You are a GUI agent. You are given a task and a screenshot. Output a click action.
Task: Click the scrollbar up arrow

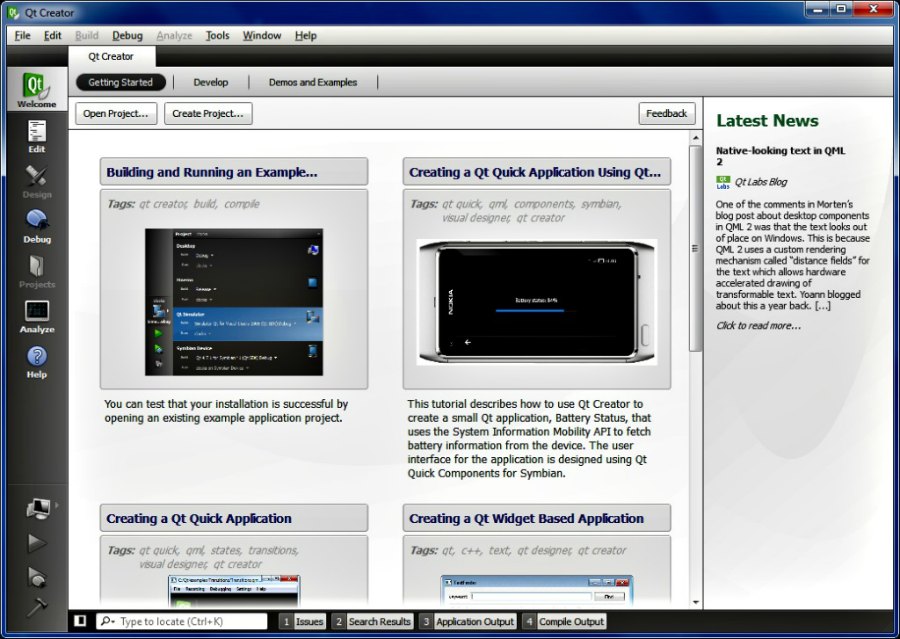pyautogui.click(x=696, y=138)
